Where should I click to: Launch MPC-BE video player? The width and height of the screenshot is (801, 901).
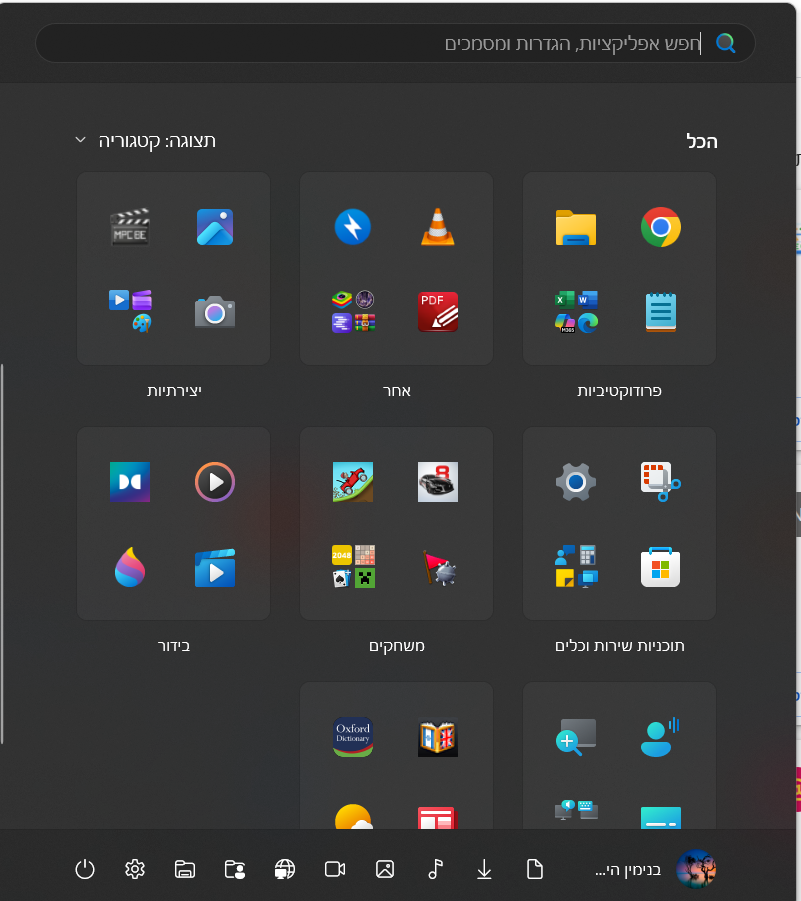(x=130, y=228)
